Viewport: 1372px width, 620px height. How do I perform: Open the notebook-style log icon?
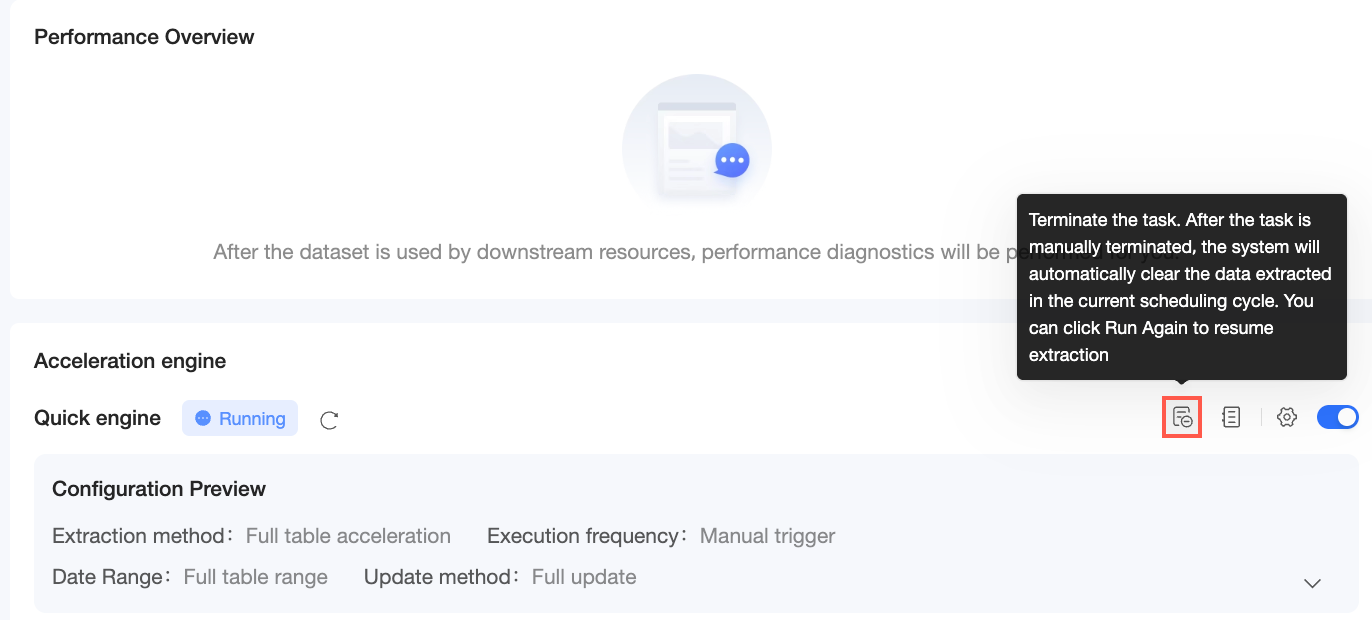[x=1231, y=417]
